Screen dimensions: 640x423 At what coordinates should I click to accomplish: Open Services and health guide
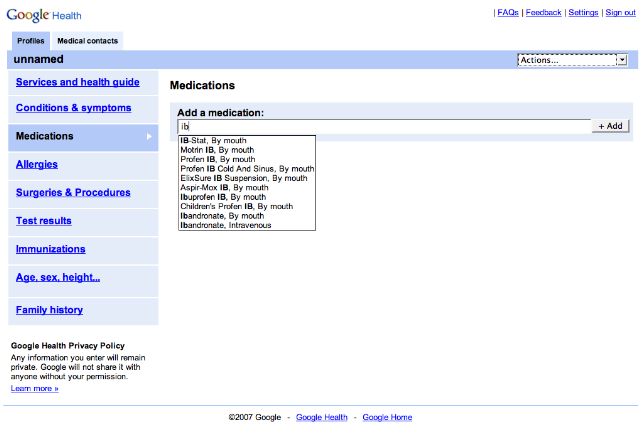point(78,82)
